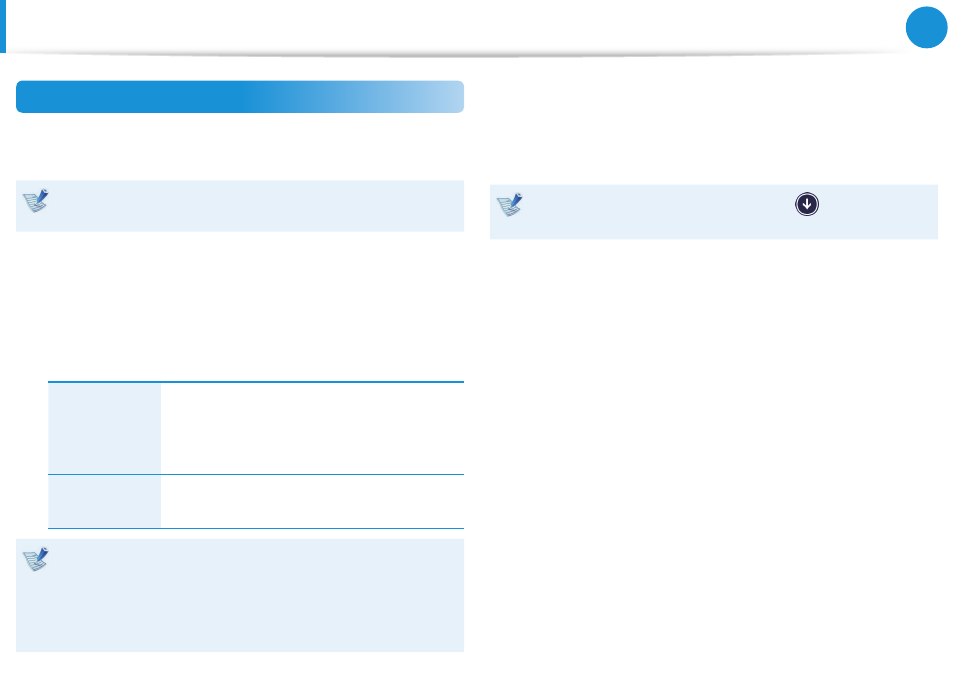
Task: Select the upper shaded first-column table cell
Action: 105,428
